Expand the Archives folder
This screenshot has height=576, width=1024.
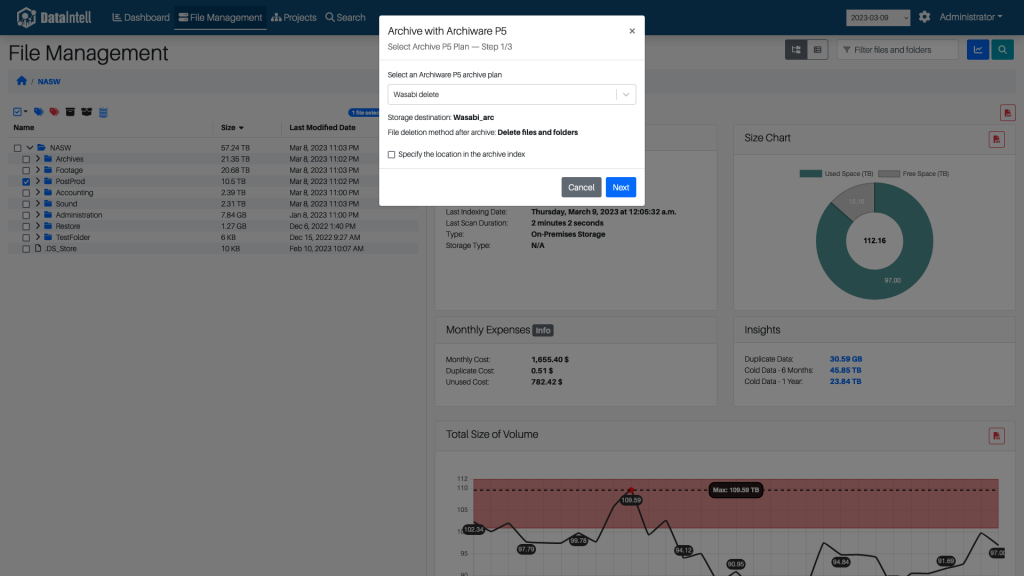click(38, 159)
